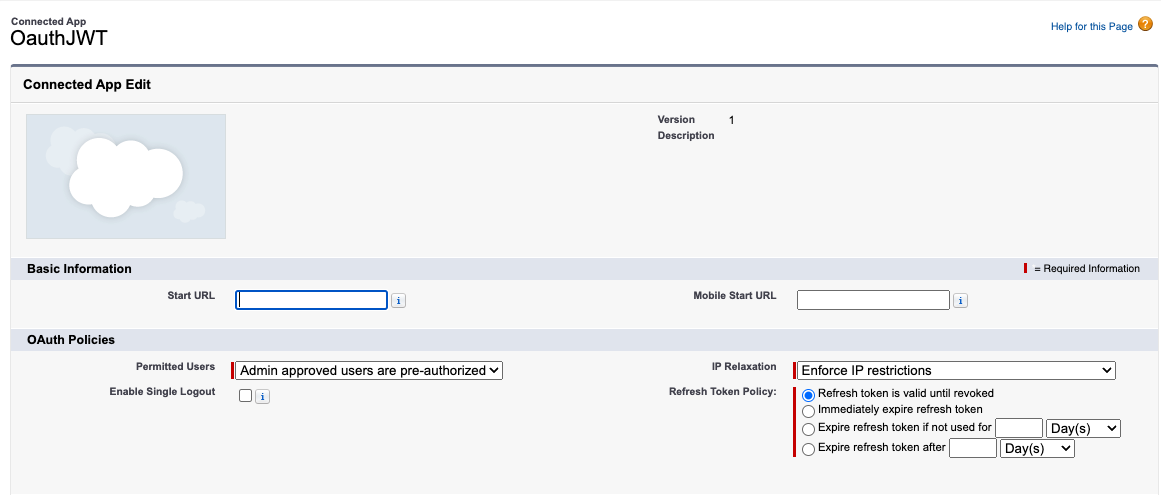Screen dimensions: 1161x495
Task: Choose the 'Expire refresh token after' radio option
Action: [x=808, y=449]
